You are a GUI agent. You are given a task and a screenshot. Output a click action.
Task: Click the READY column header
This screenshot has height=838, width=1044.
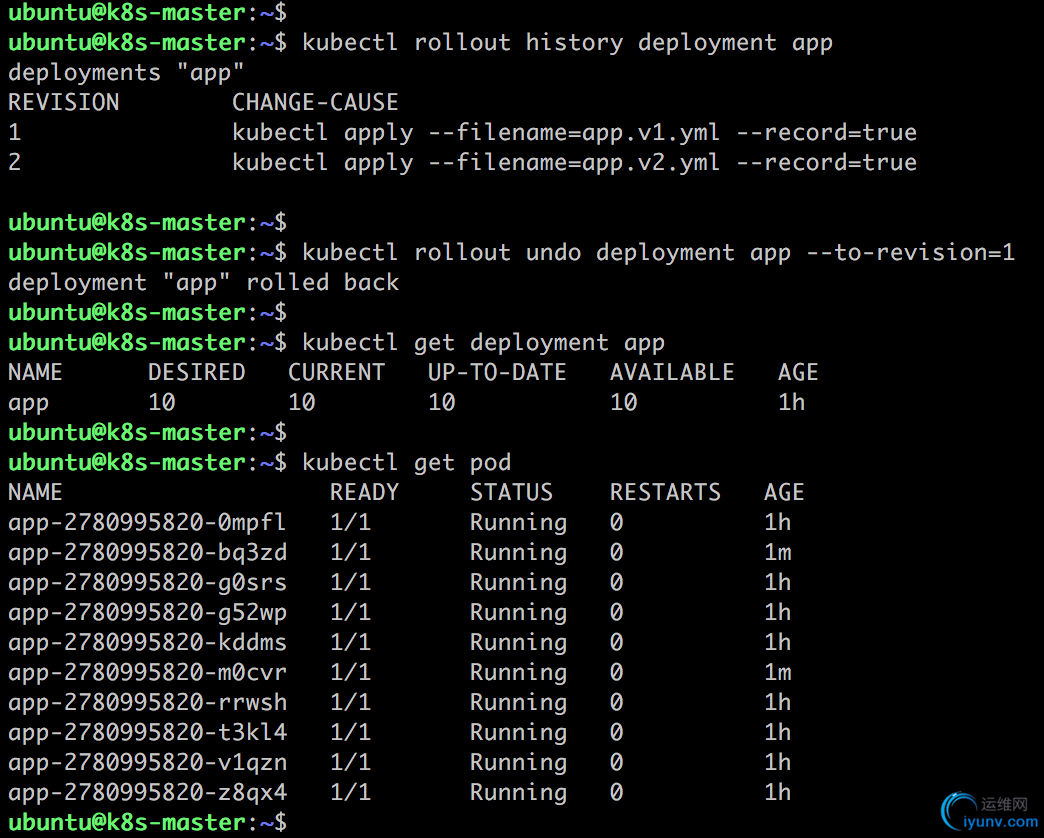tap(364, 492)
